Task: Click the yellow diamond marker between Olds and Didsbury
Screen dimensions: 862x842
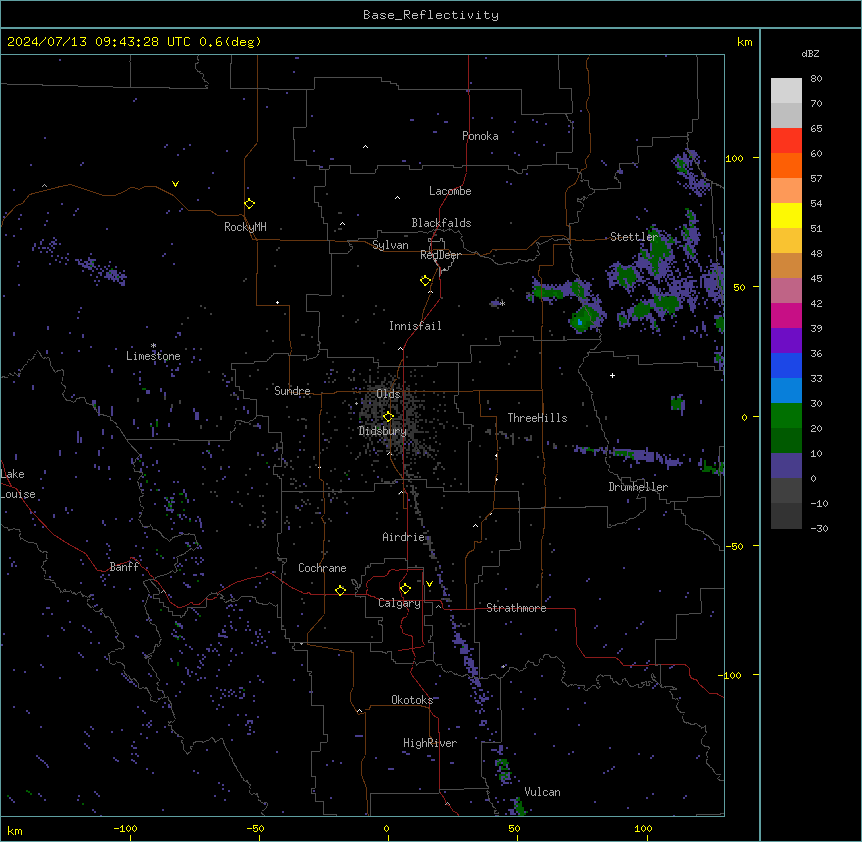Action: 388,416
